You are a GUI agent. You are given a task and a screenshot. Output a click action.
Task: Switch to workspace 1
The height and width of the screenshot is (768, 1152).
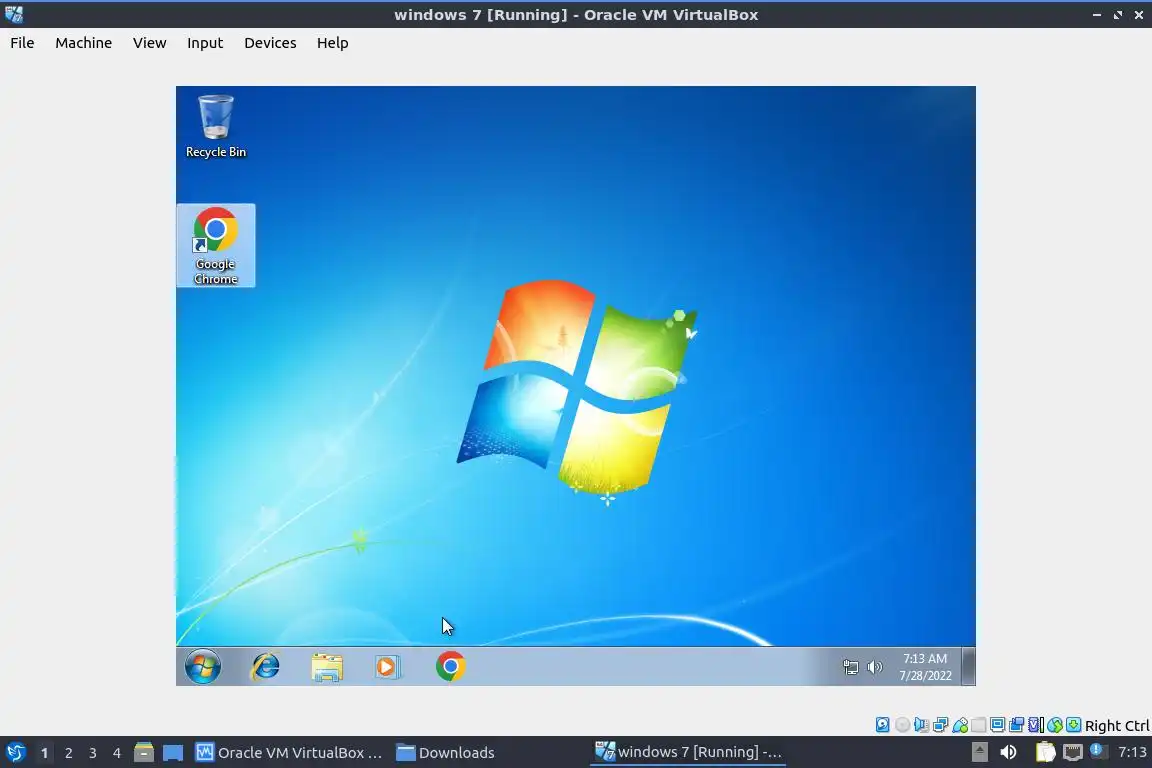click(x=44, y=753)
